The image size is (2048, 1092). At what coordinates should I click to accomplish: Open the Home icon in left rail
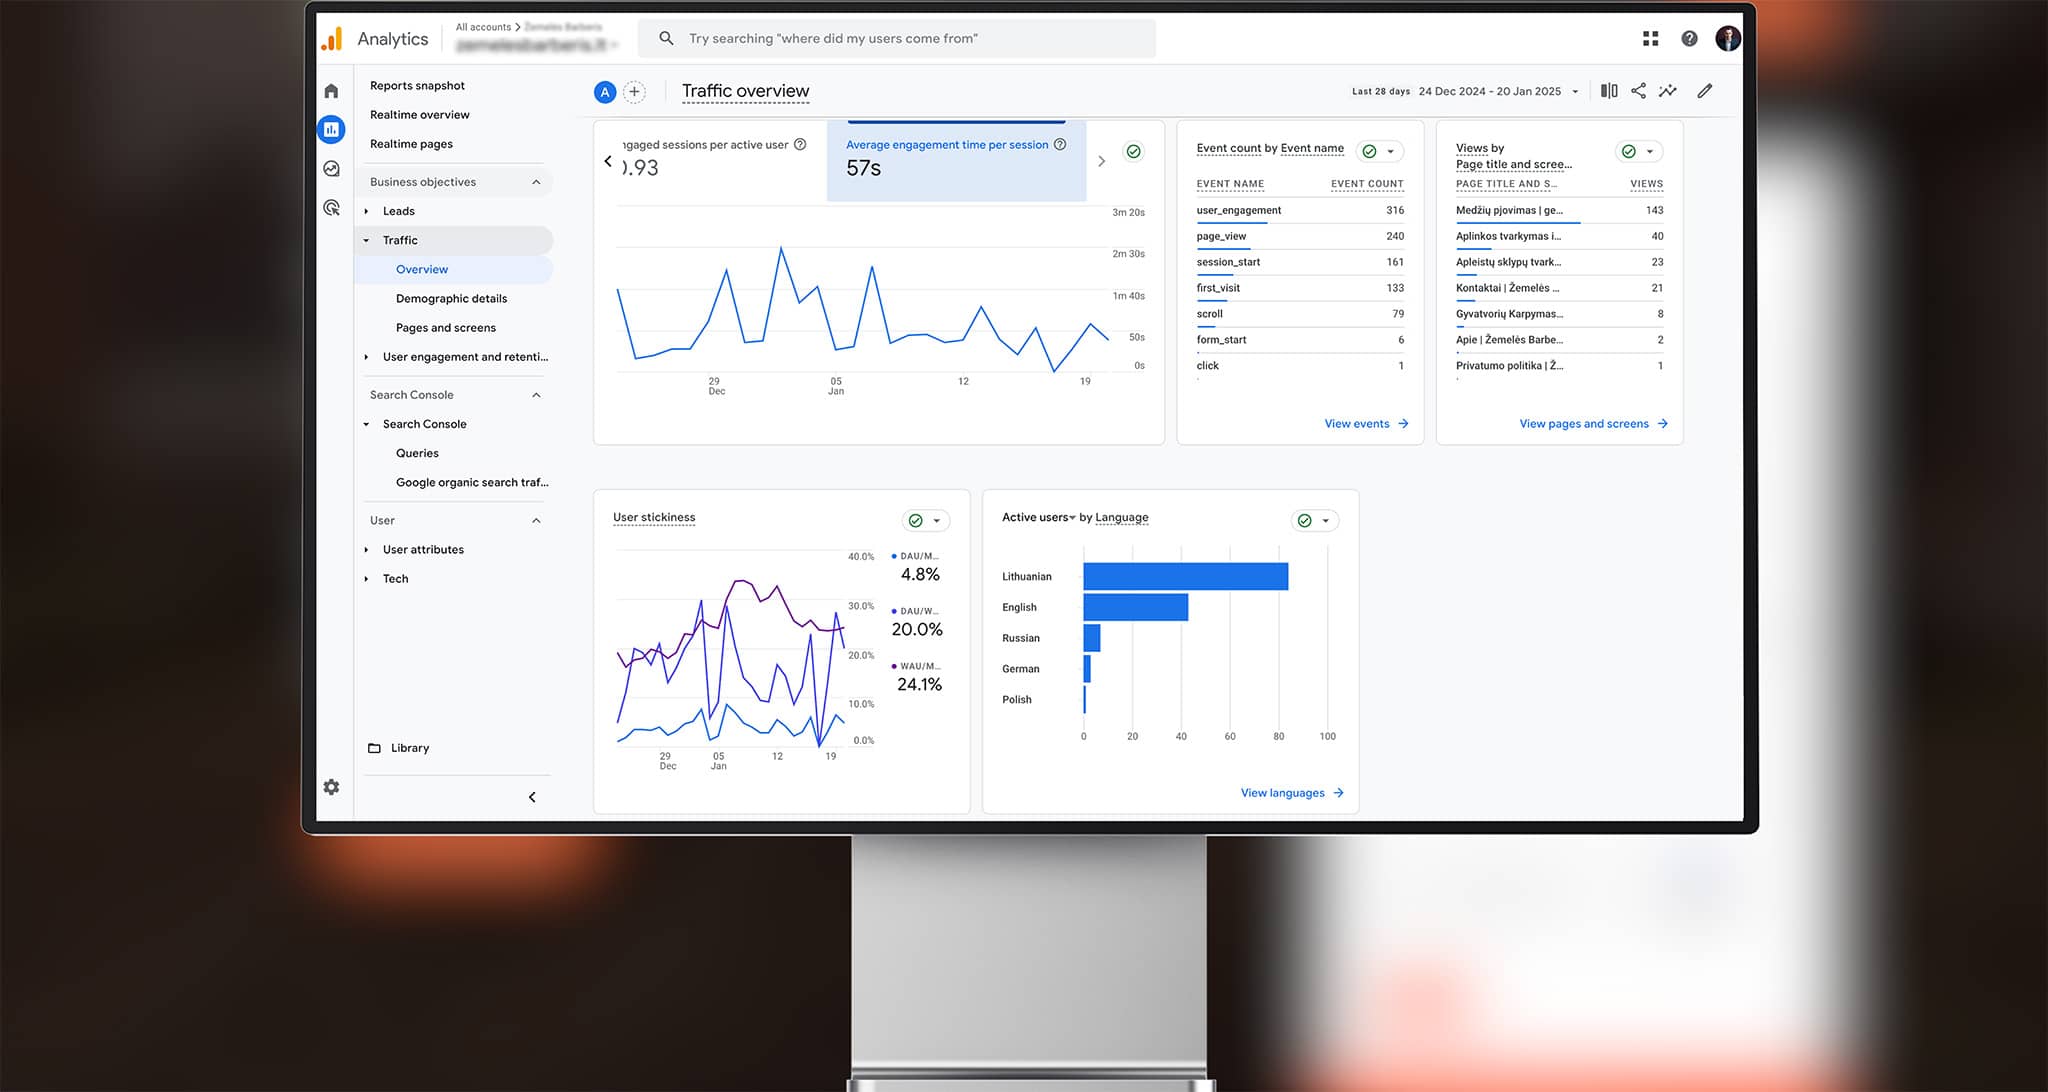331,91
